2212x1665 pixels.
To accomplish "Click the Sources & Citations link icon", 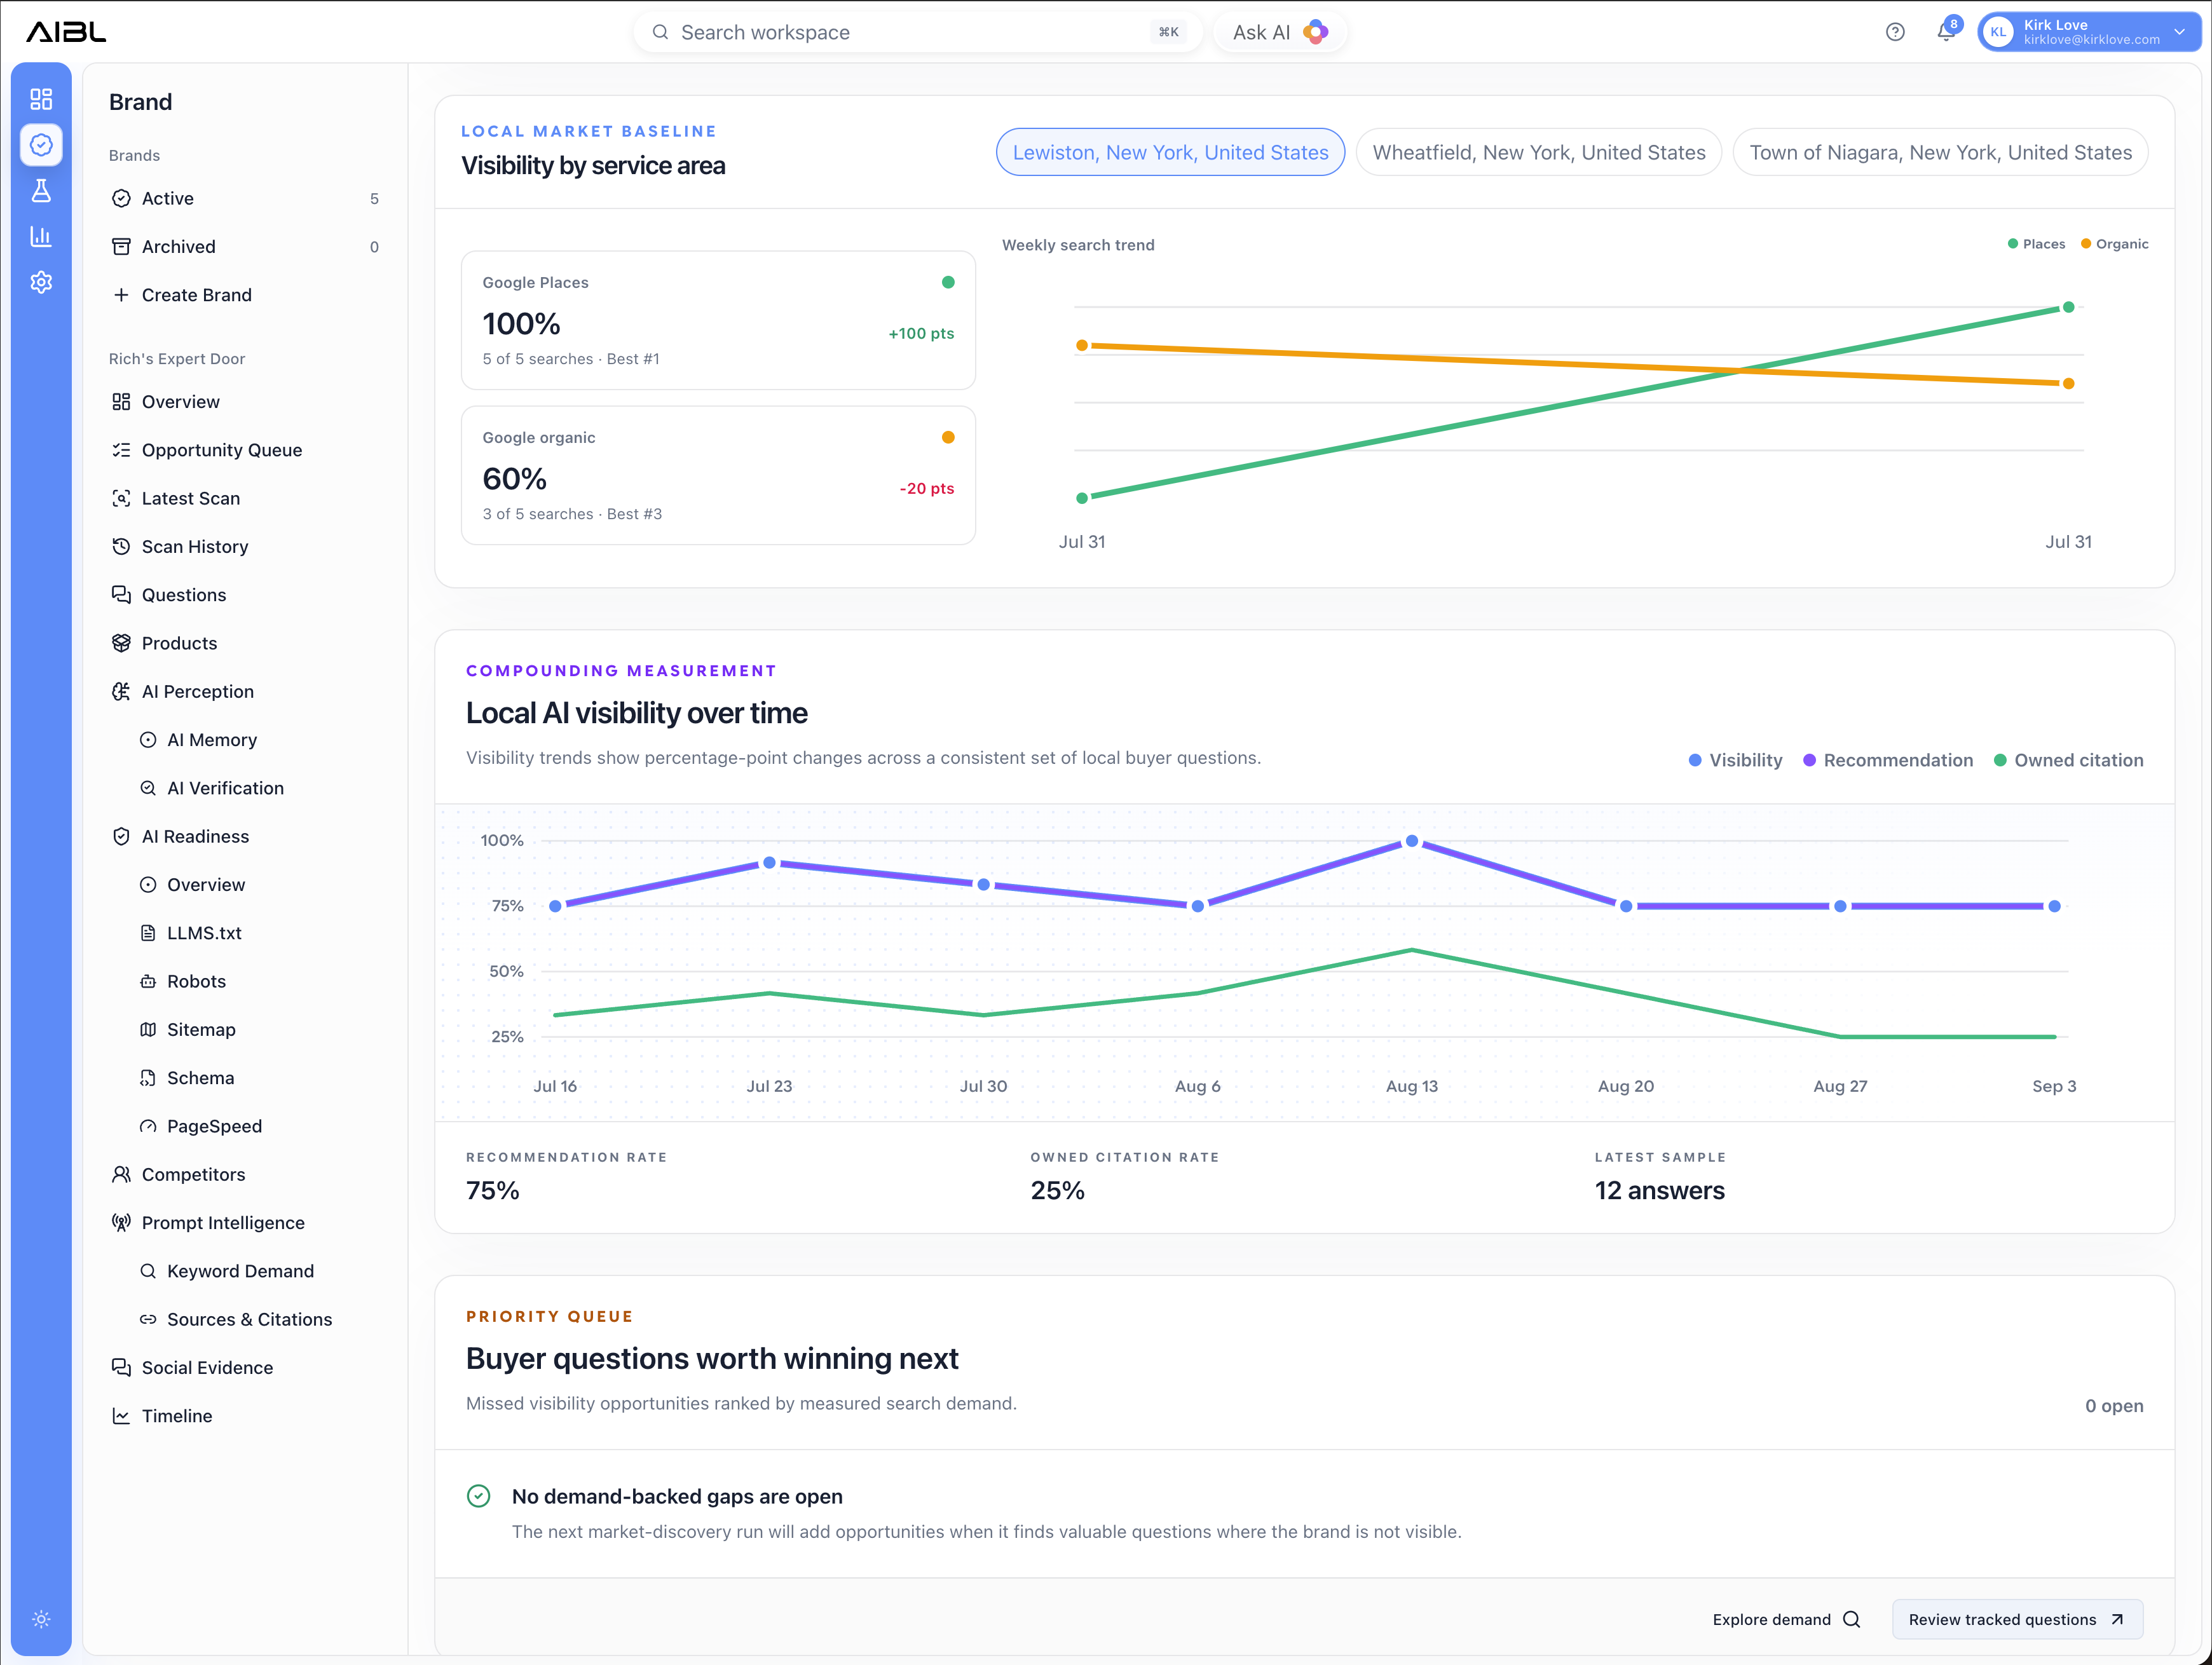I will pos(148,1319).
